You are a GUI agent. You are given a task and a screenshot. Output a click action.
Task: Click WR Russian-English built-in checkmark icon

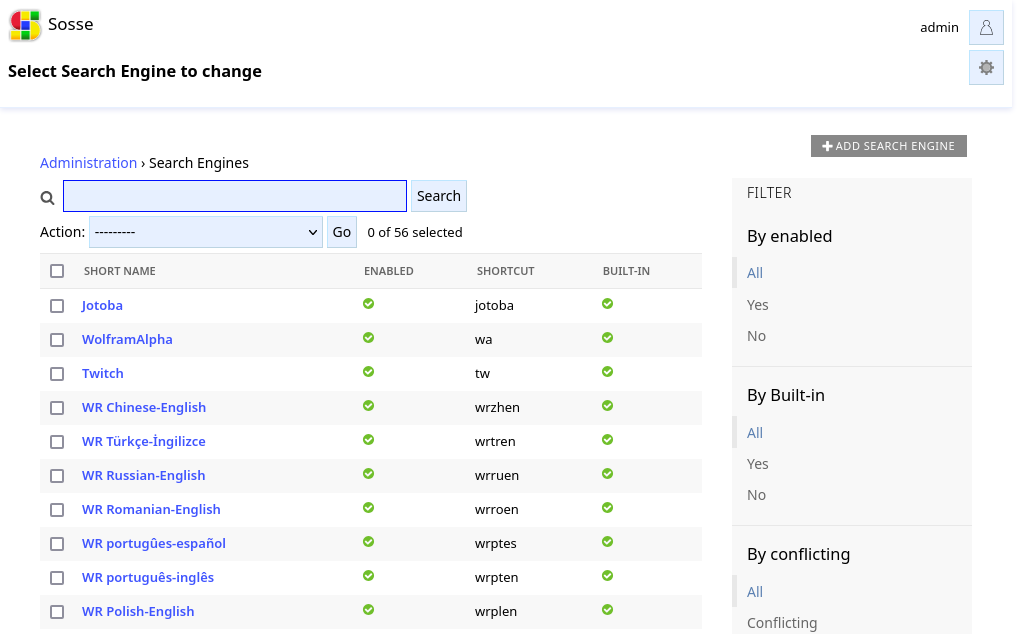pos(607,473)
